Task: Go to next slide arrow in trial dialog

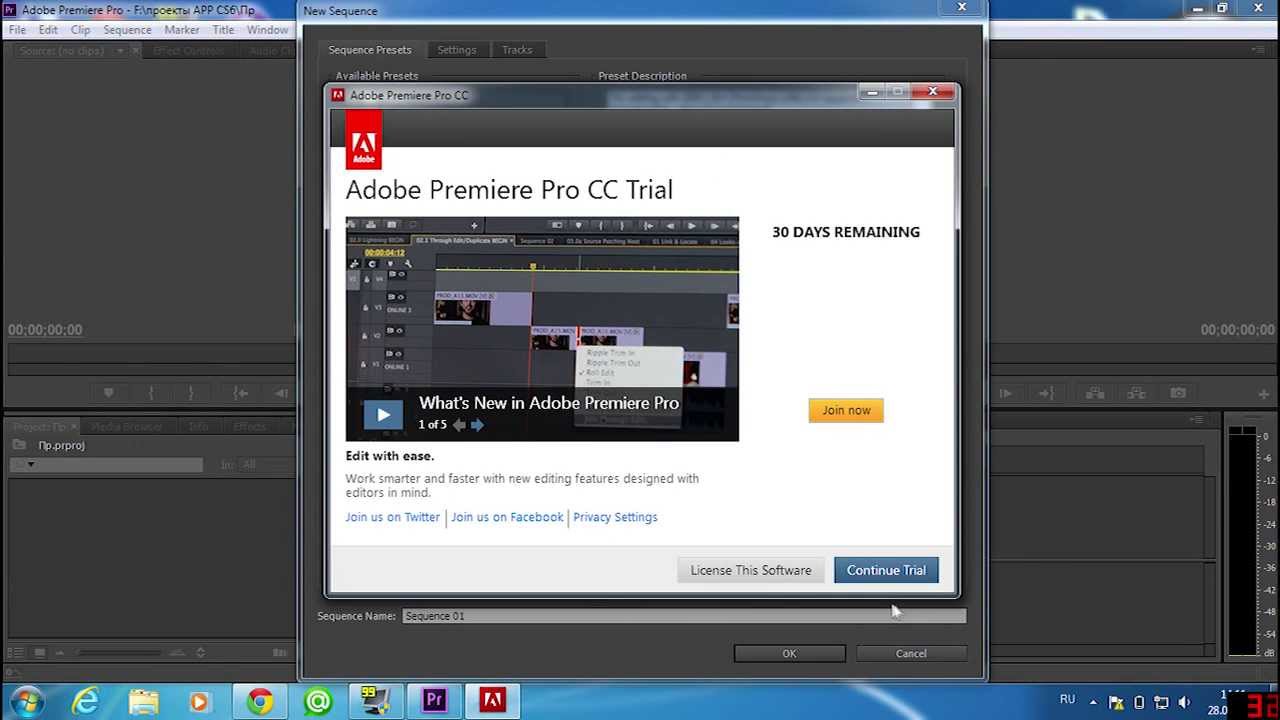Action: click(x=477, y=425)
